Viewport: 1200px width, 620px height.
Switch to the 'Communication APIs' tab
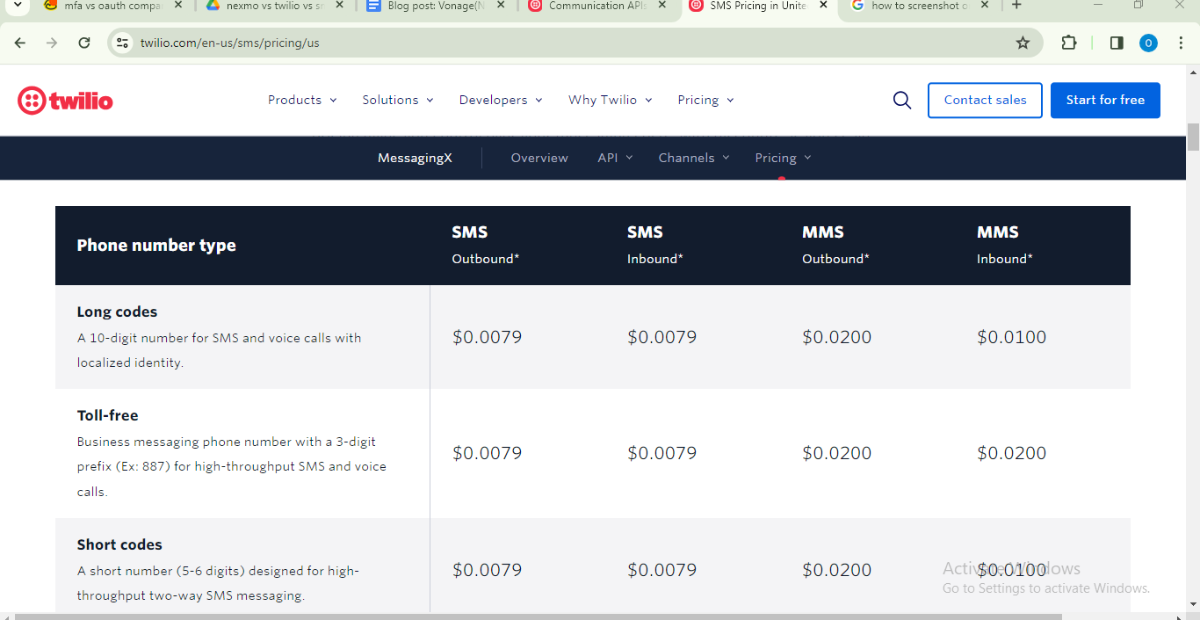[598, 5]
